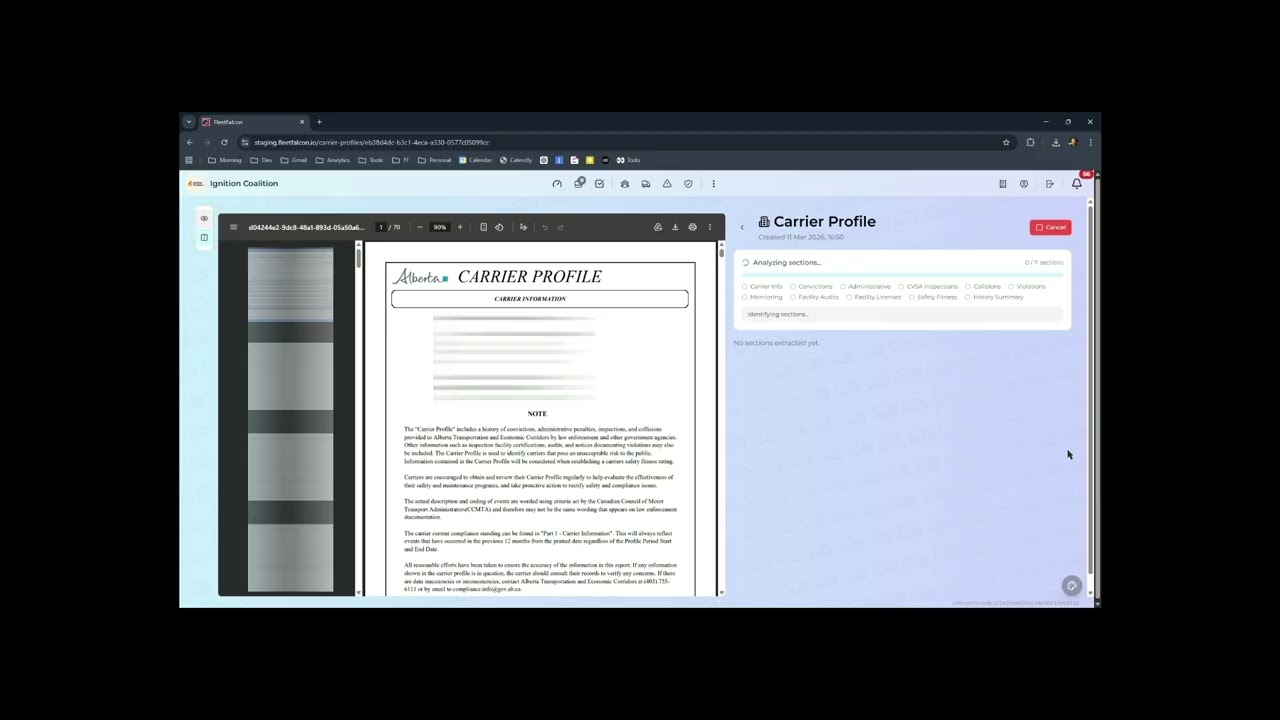Click the draw annotation tool in PDF toolbar
Image resolution: width=1280 pixels, height=720 pixels.
coord(523,227)
